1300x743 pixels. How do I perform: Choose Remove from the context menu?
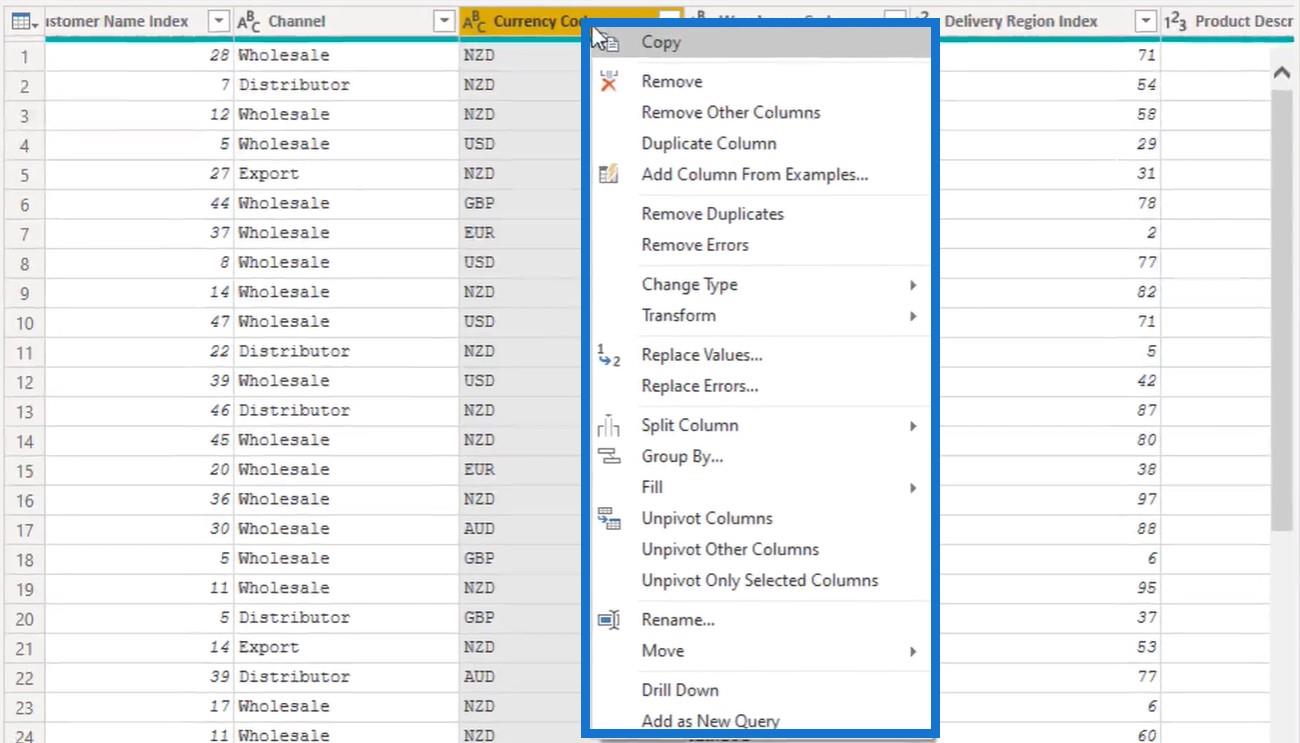click(x=760, y=82)
